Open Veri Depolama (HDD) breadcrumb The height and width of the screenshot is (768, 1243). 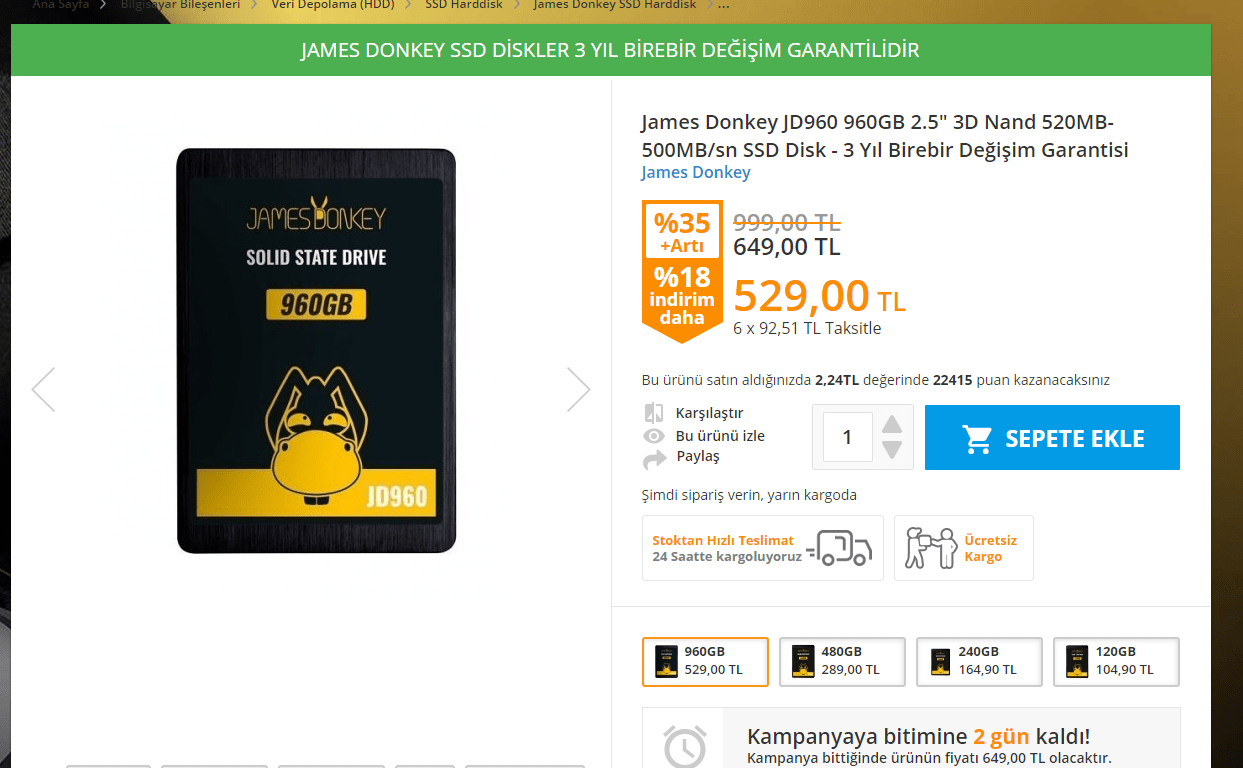coord(332,5)
